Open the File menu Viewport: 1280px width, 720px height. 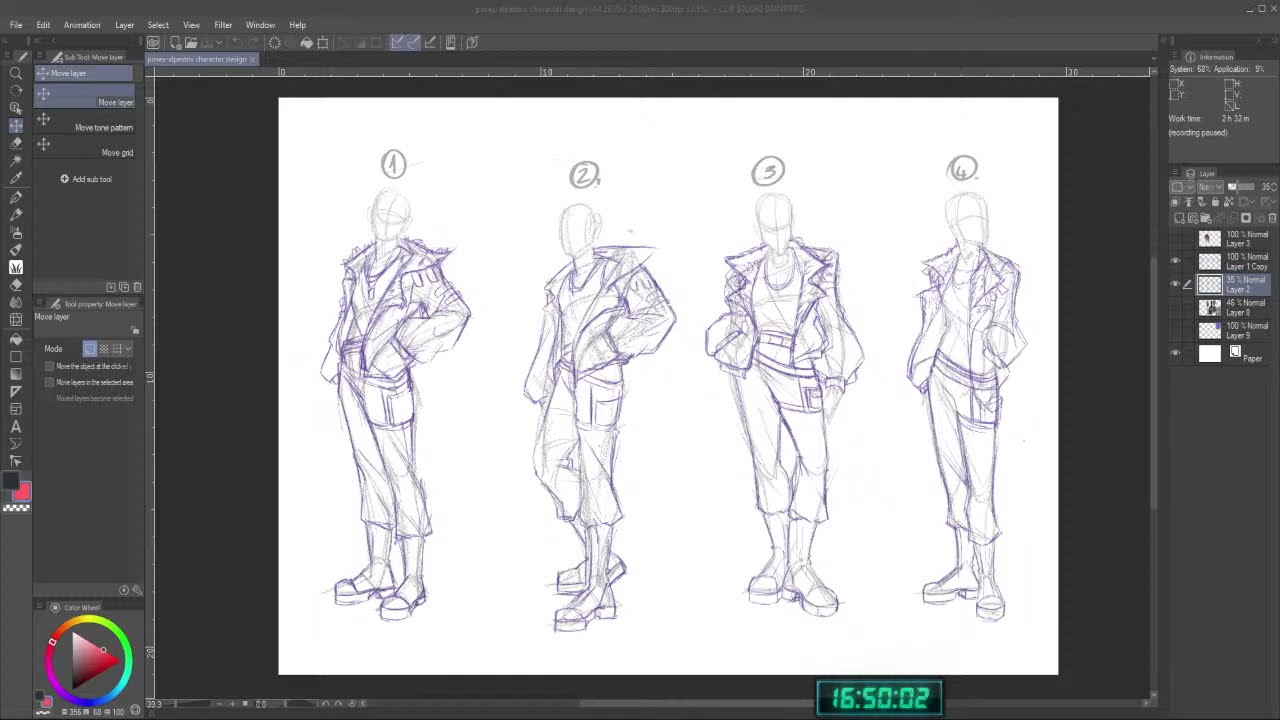pyautogui.click(x=16, y=25)
